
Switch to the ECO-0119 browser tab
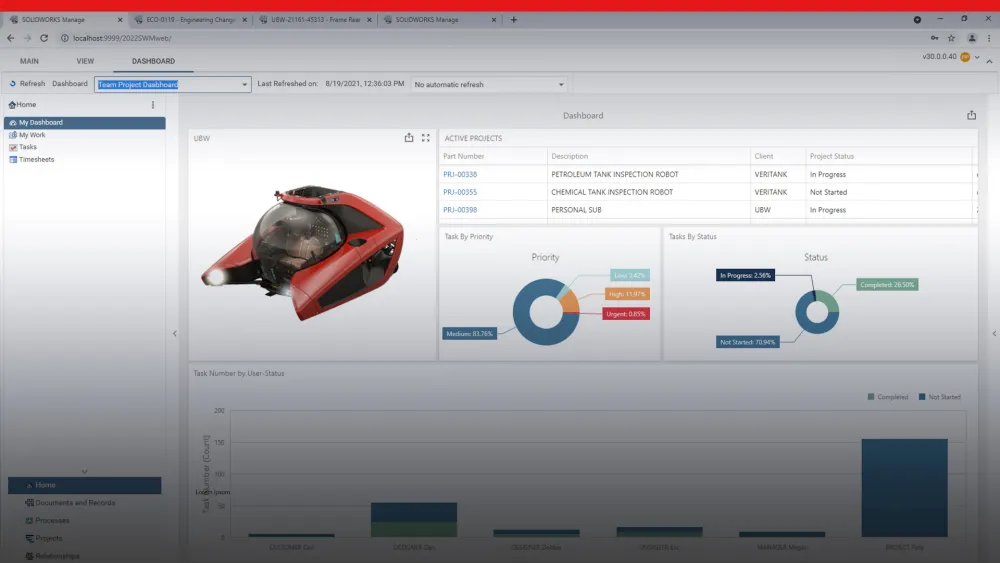click(x=190, y=20)
